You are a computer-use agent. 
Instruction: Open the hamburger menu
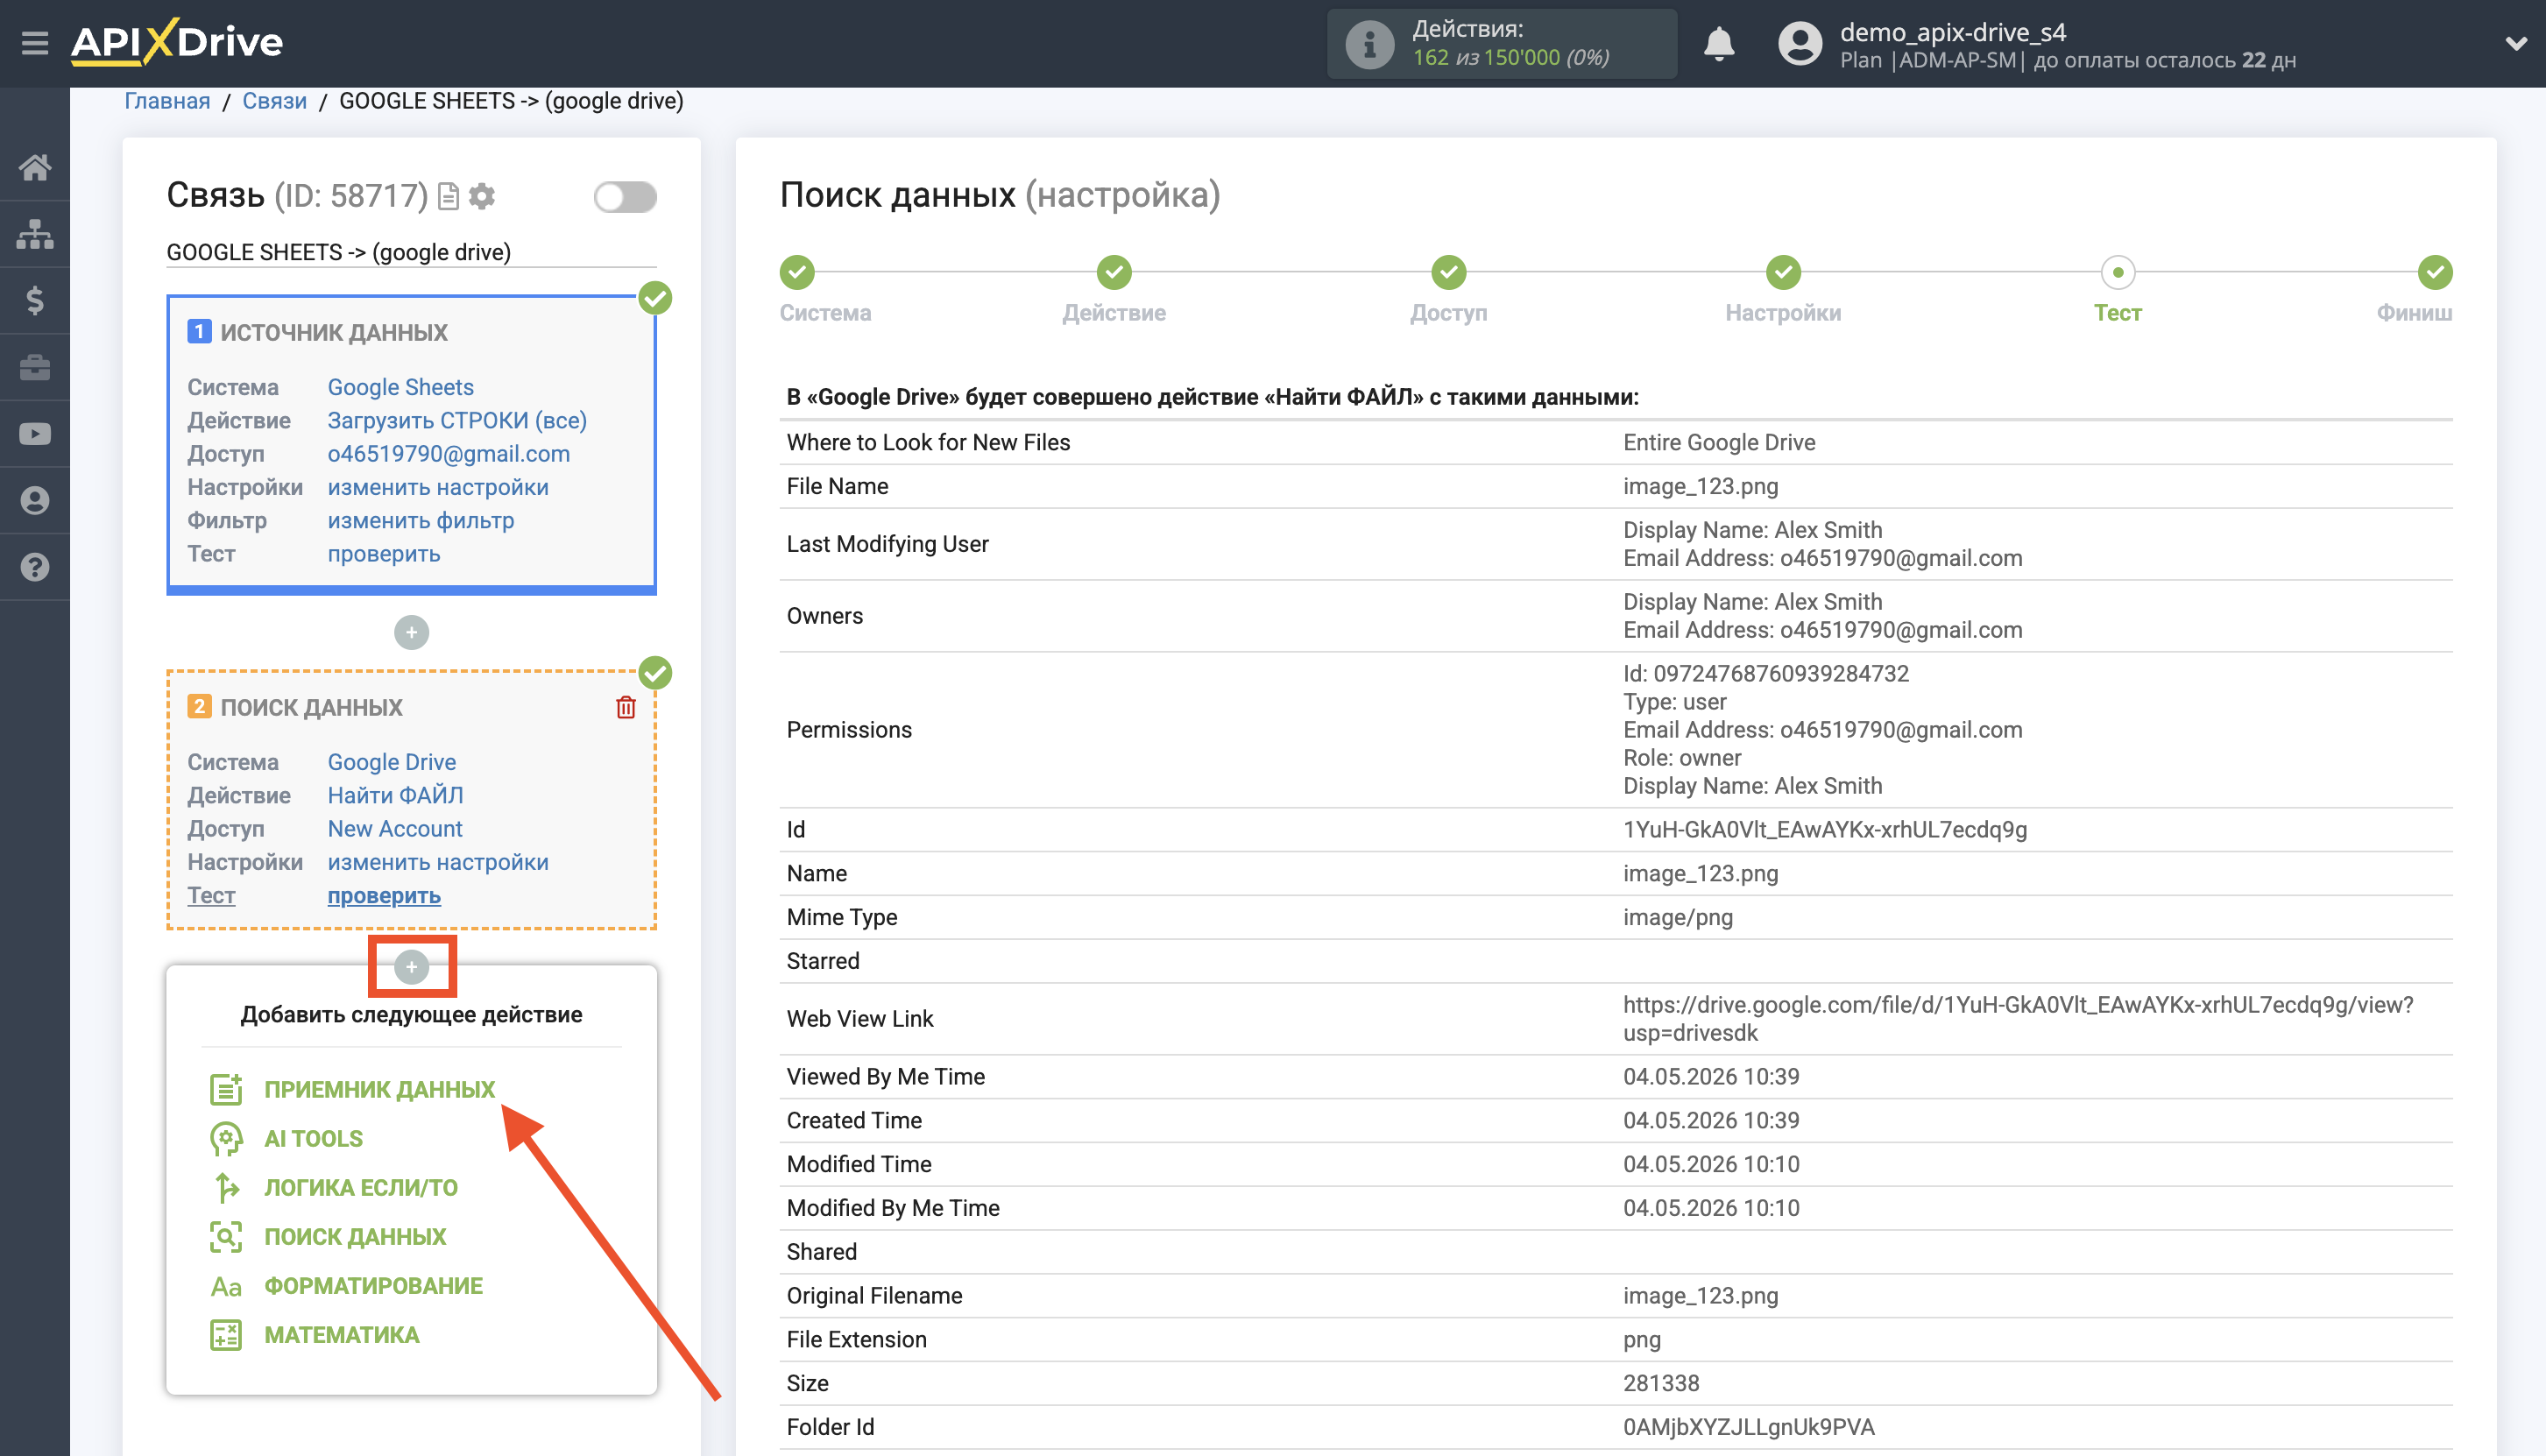pyautogui.click(x=35, y=43)
